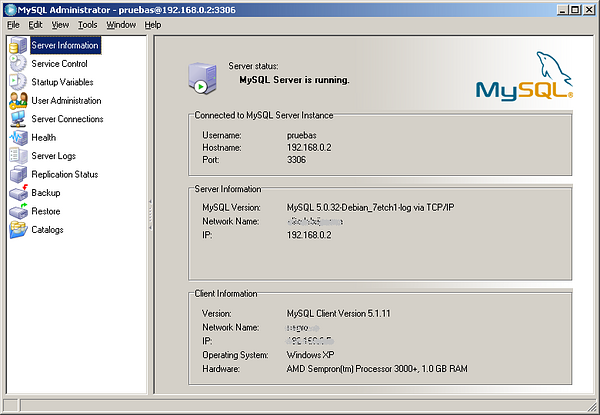This screenshot has width=600, height=415.
Task: Open the Catalogs folder icon
Action: [x=18, y=230]
